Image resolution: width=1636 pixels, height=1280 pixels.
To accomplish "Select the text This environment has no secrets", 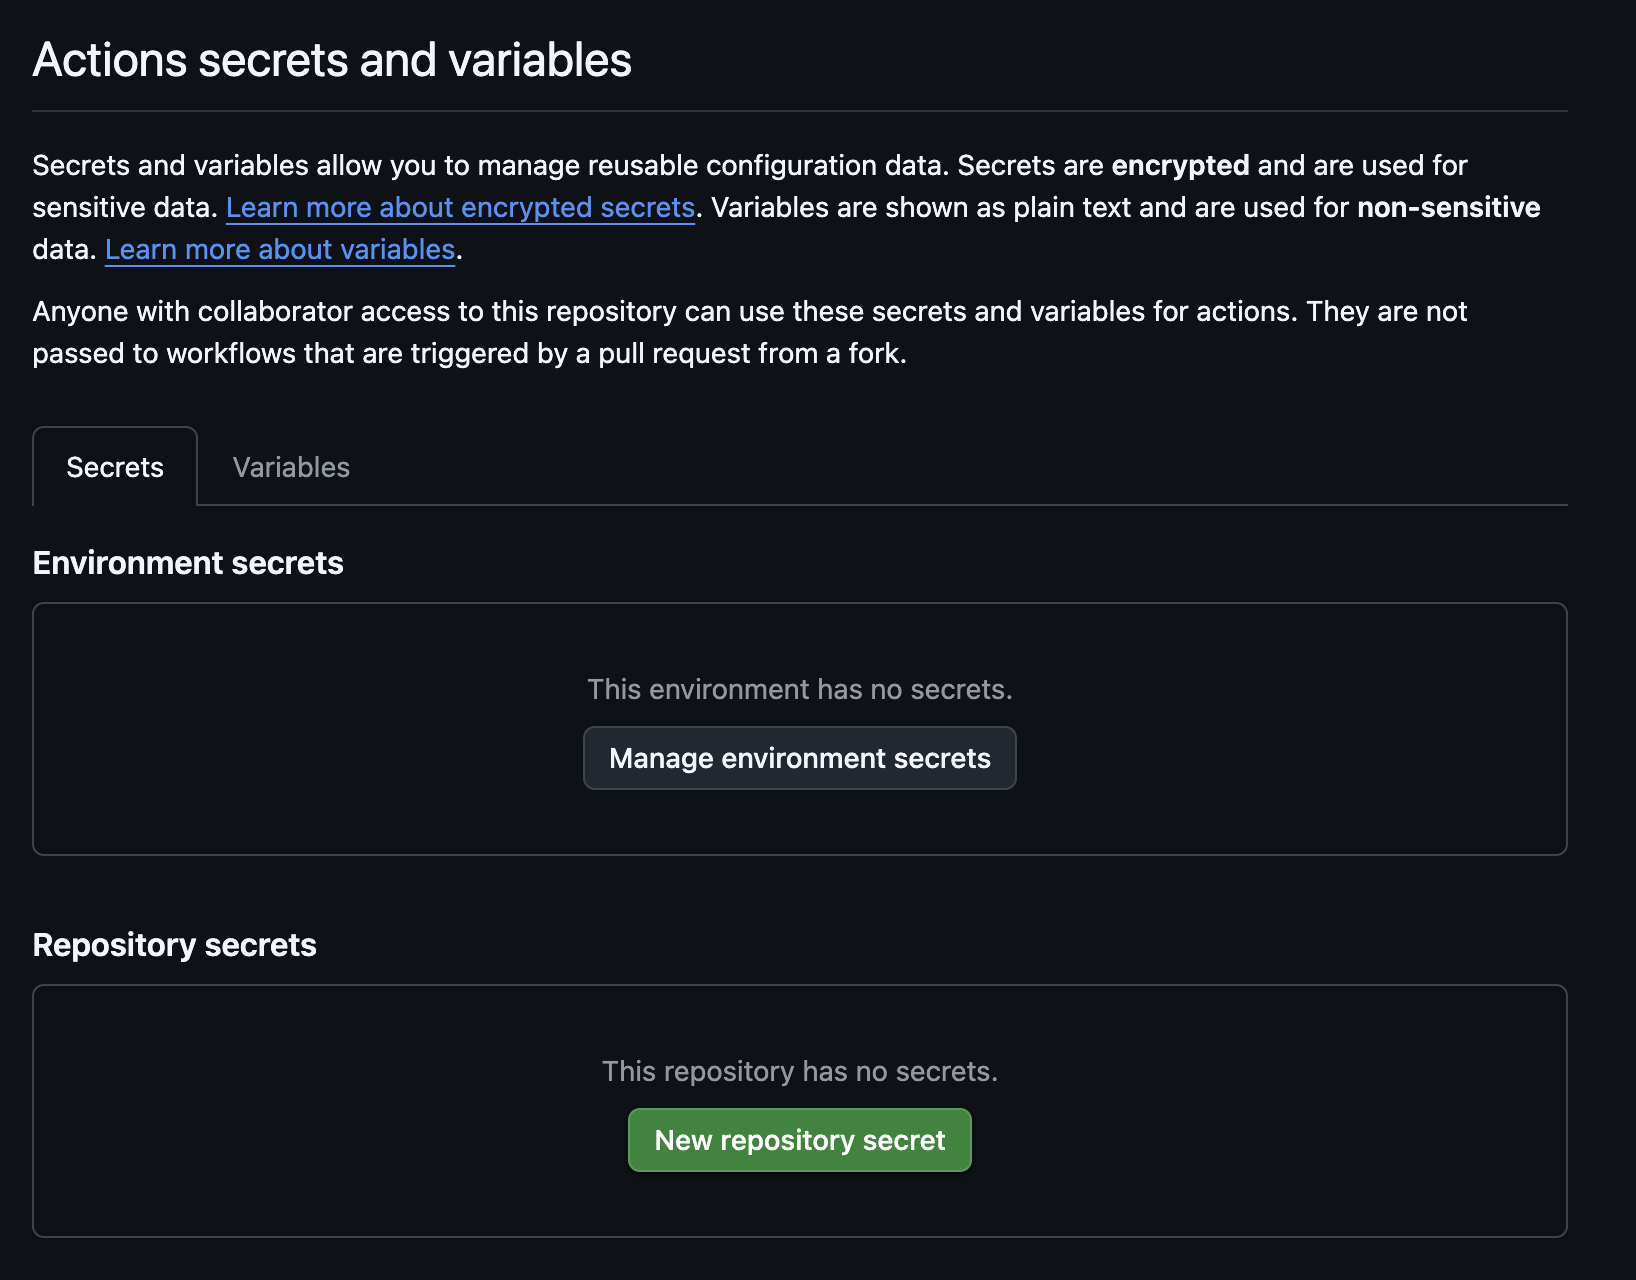I will pyautogui.click(x=800, y=689).
